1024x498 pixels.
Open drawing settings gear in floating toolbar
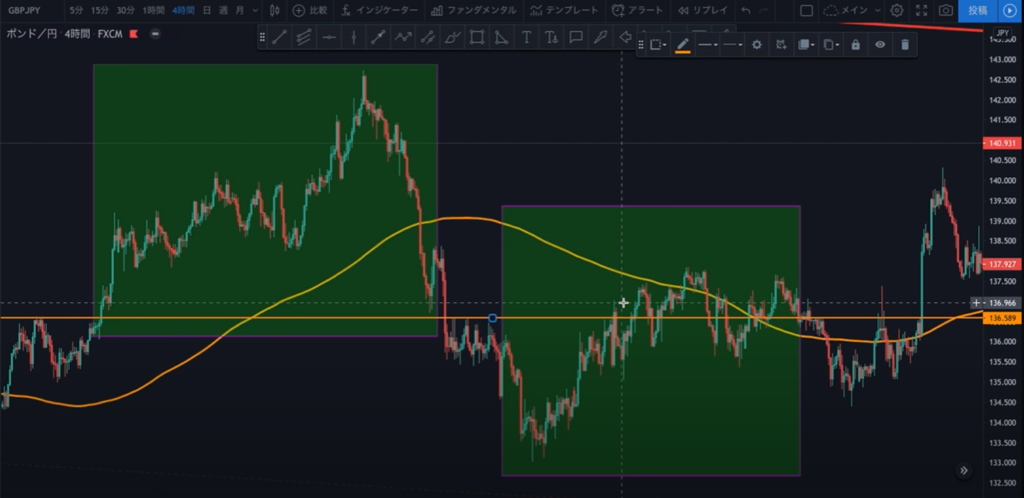coord(757,45)
